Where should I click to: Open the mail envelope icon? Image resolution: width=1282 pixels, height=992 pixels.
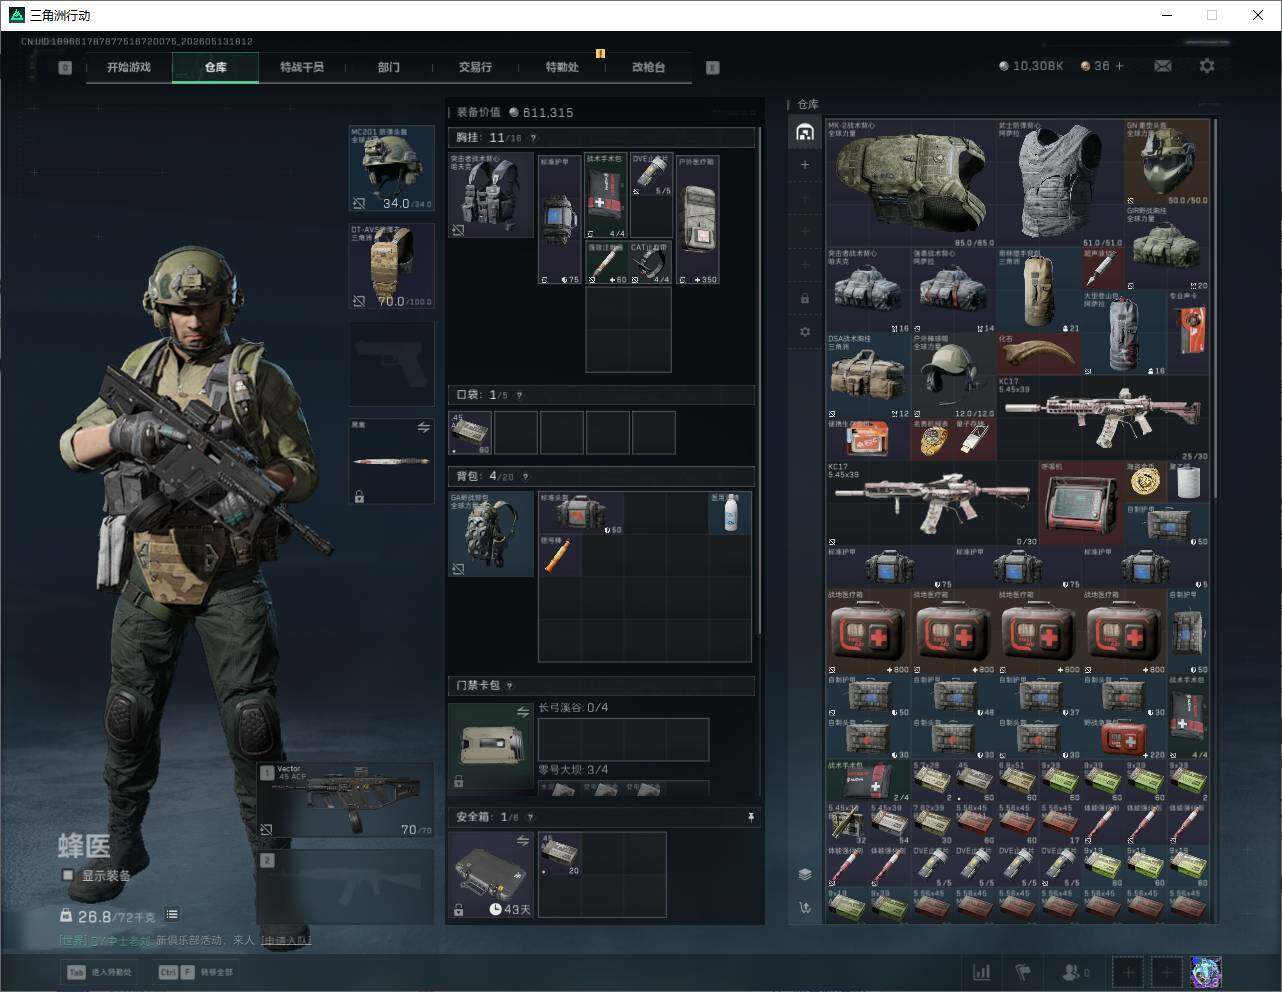click(1163, 66)
